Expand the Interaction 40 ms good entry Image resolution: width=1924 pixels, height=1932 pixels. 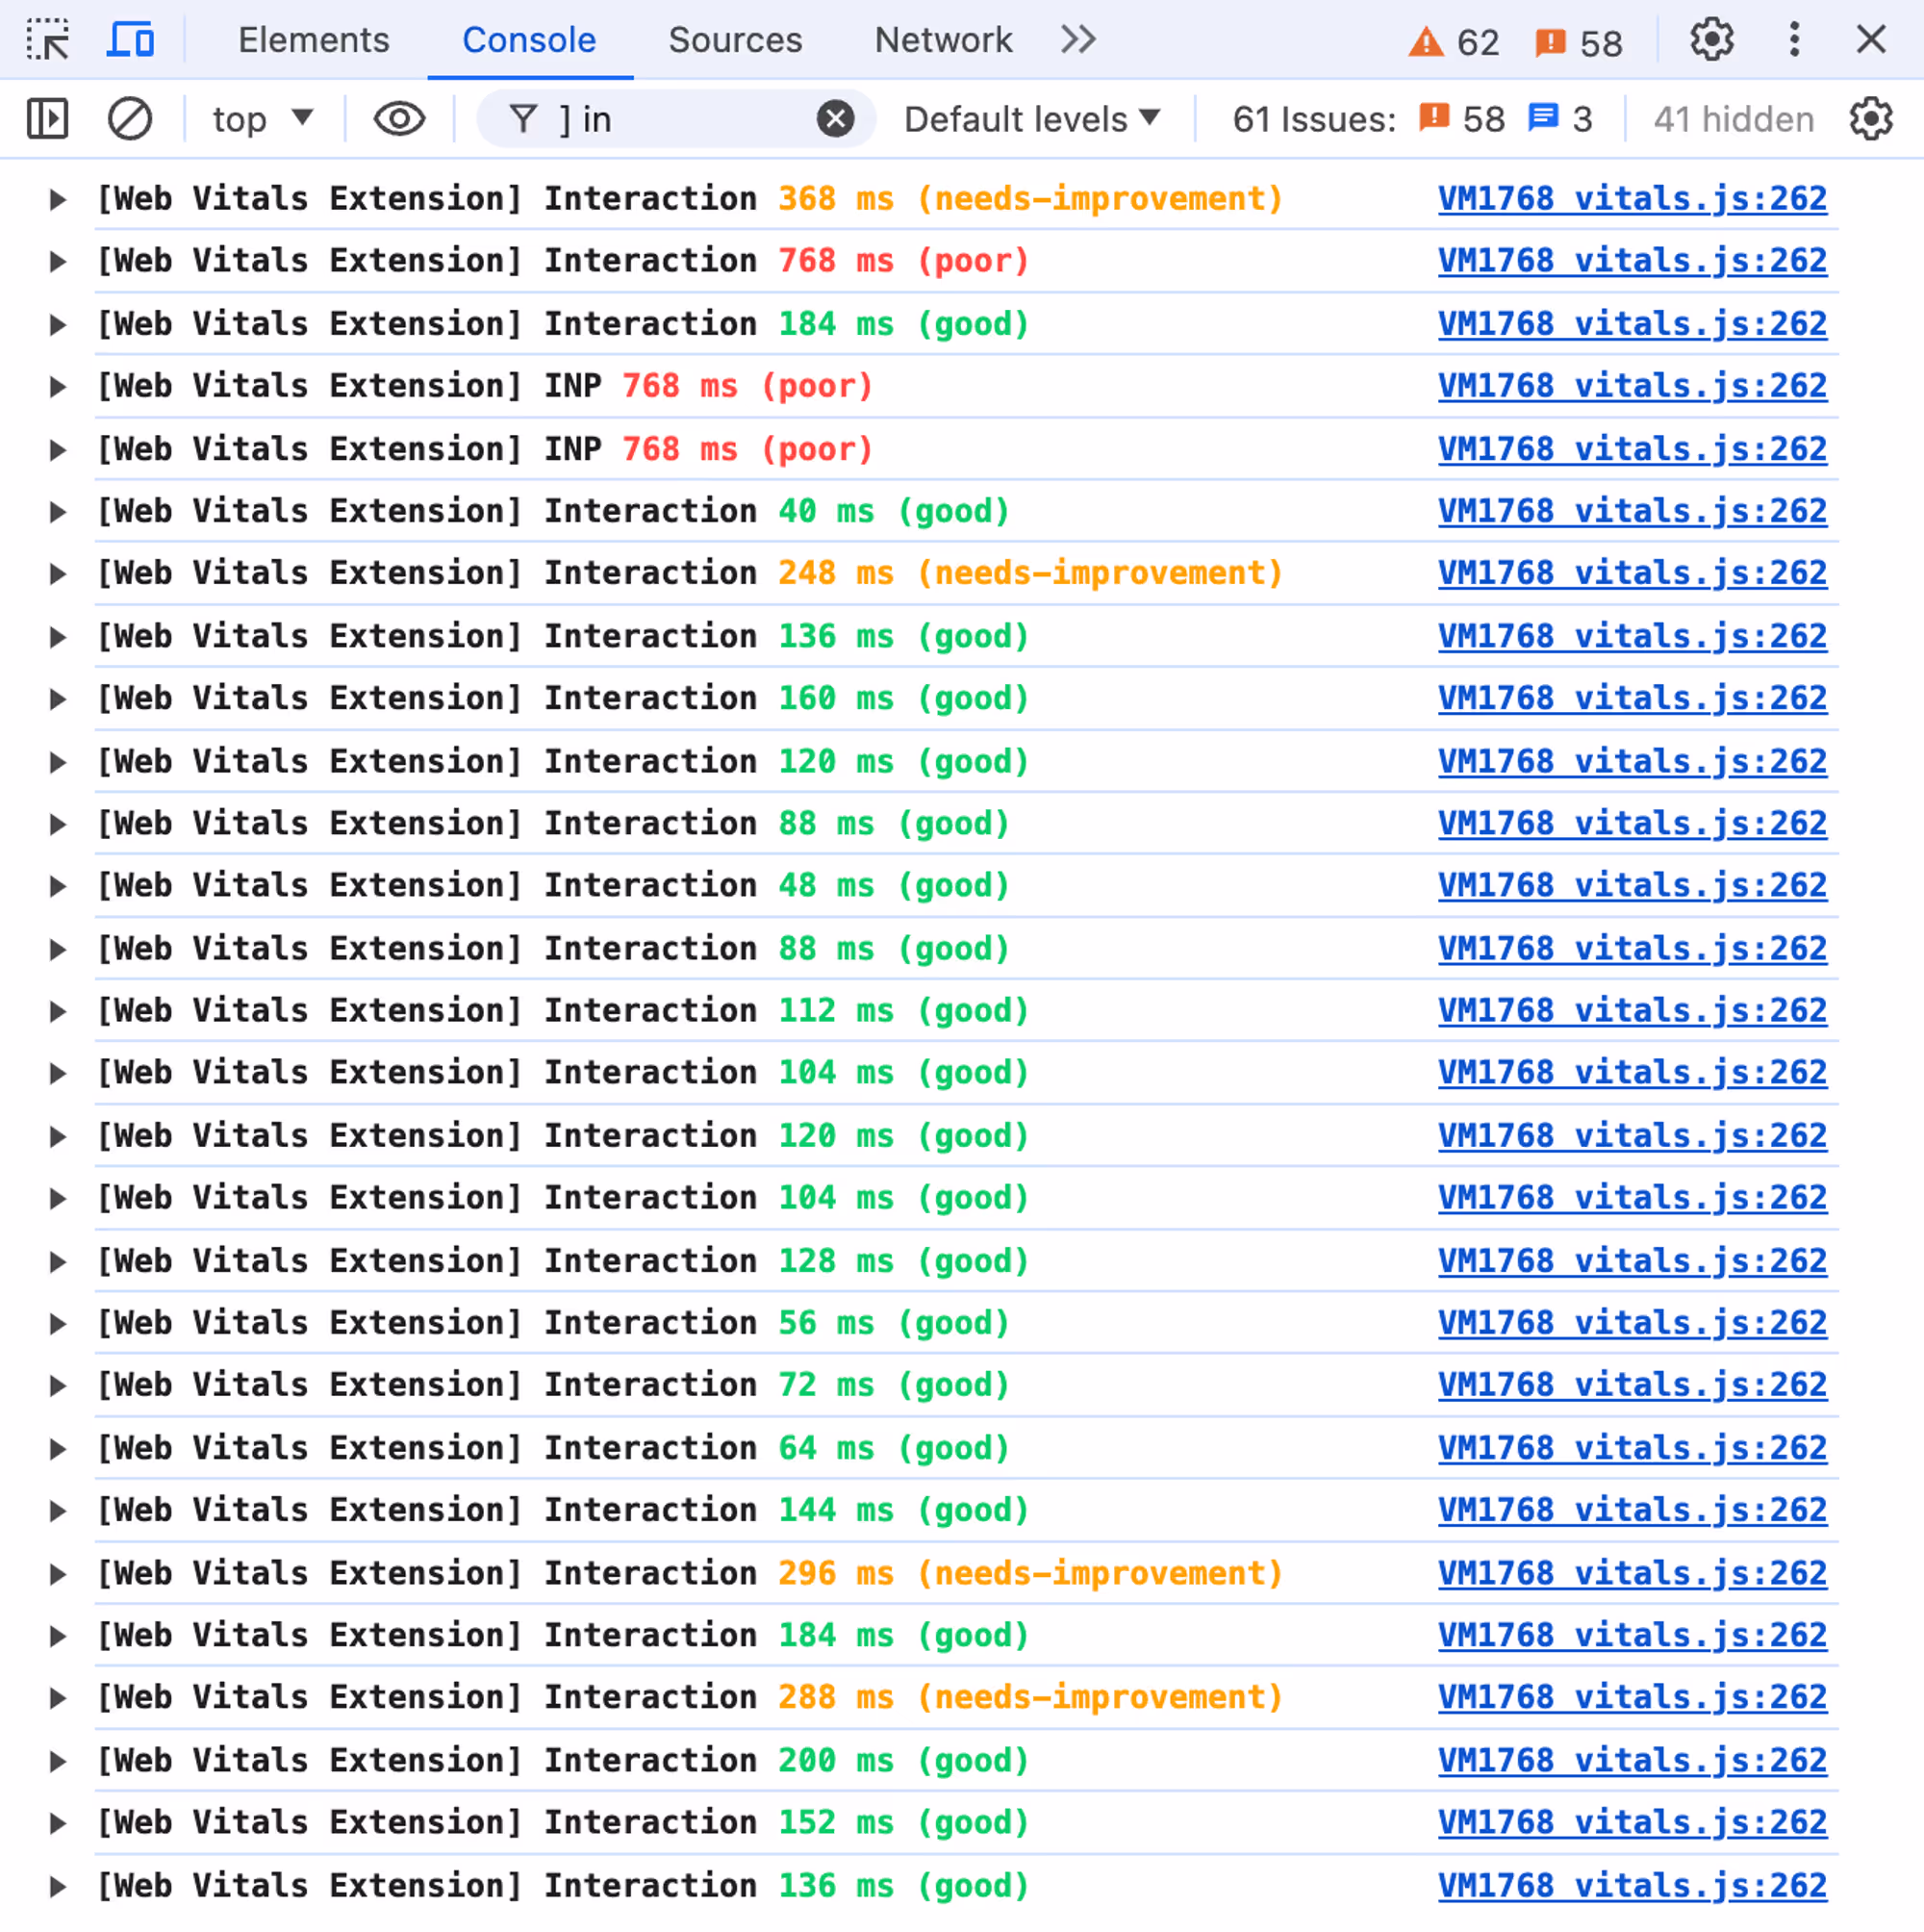[58, 511]
